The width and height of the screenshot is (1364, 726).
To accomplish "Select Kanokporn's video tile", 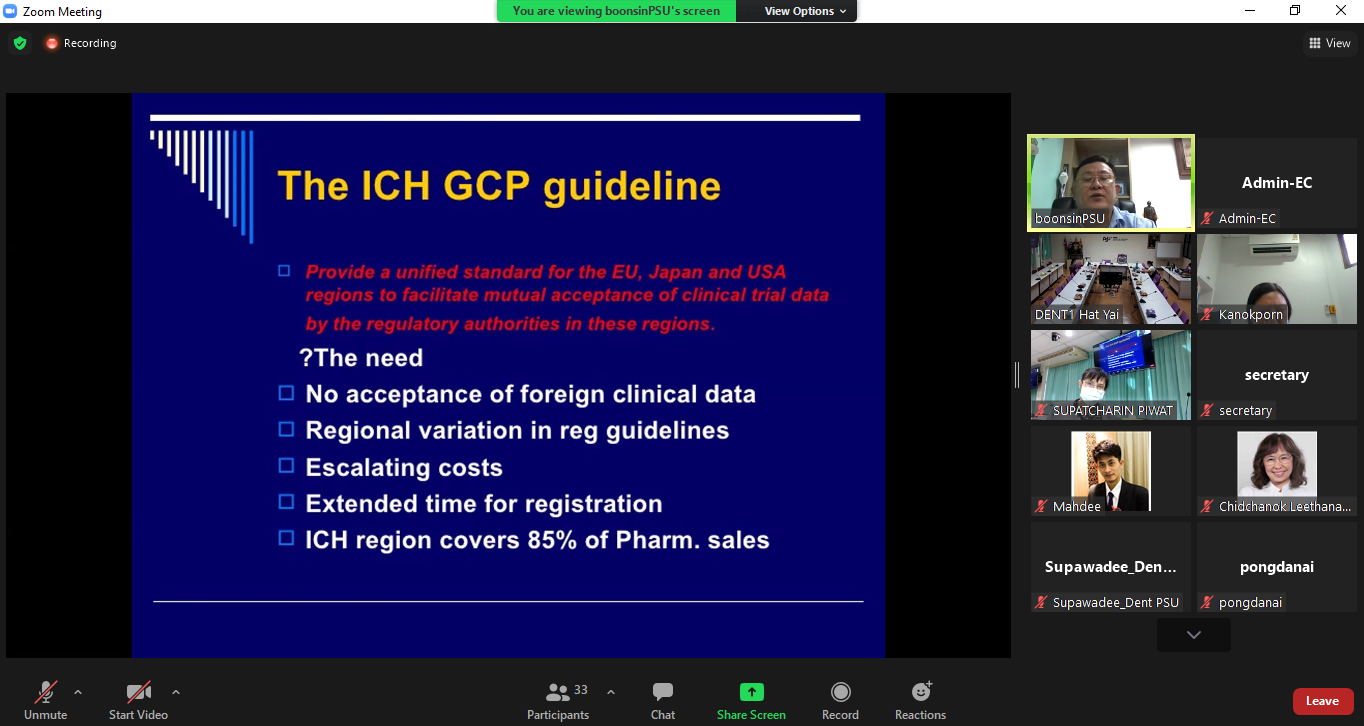I will pos(1277,279).
